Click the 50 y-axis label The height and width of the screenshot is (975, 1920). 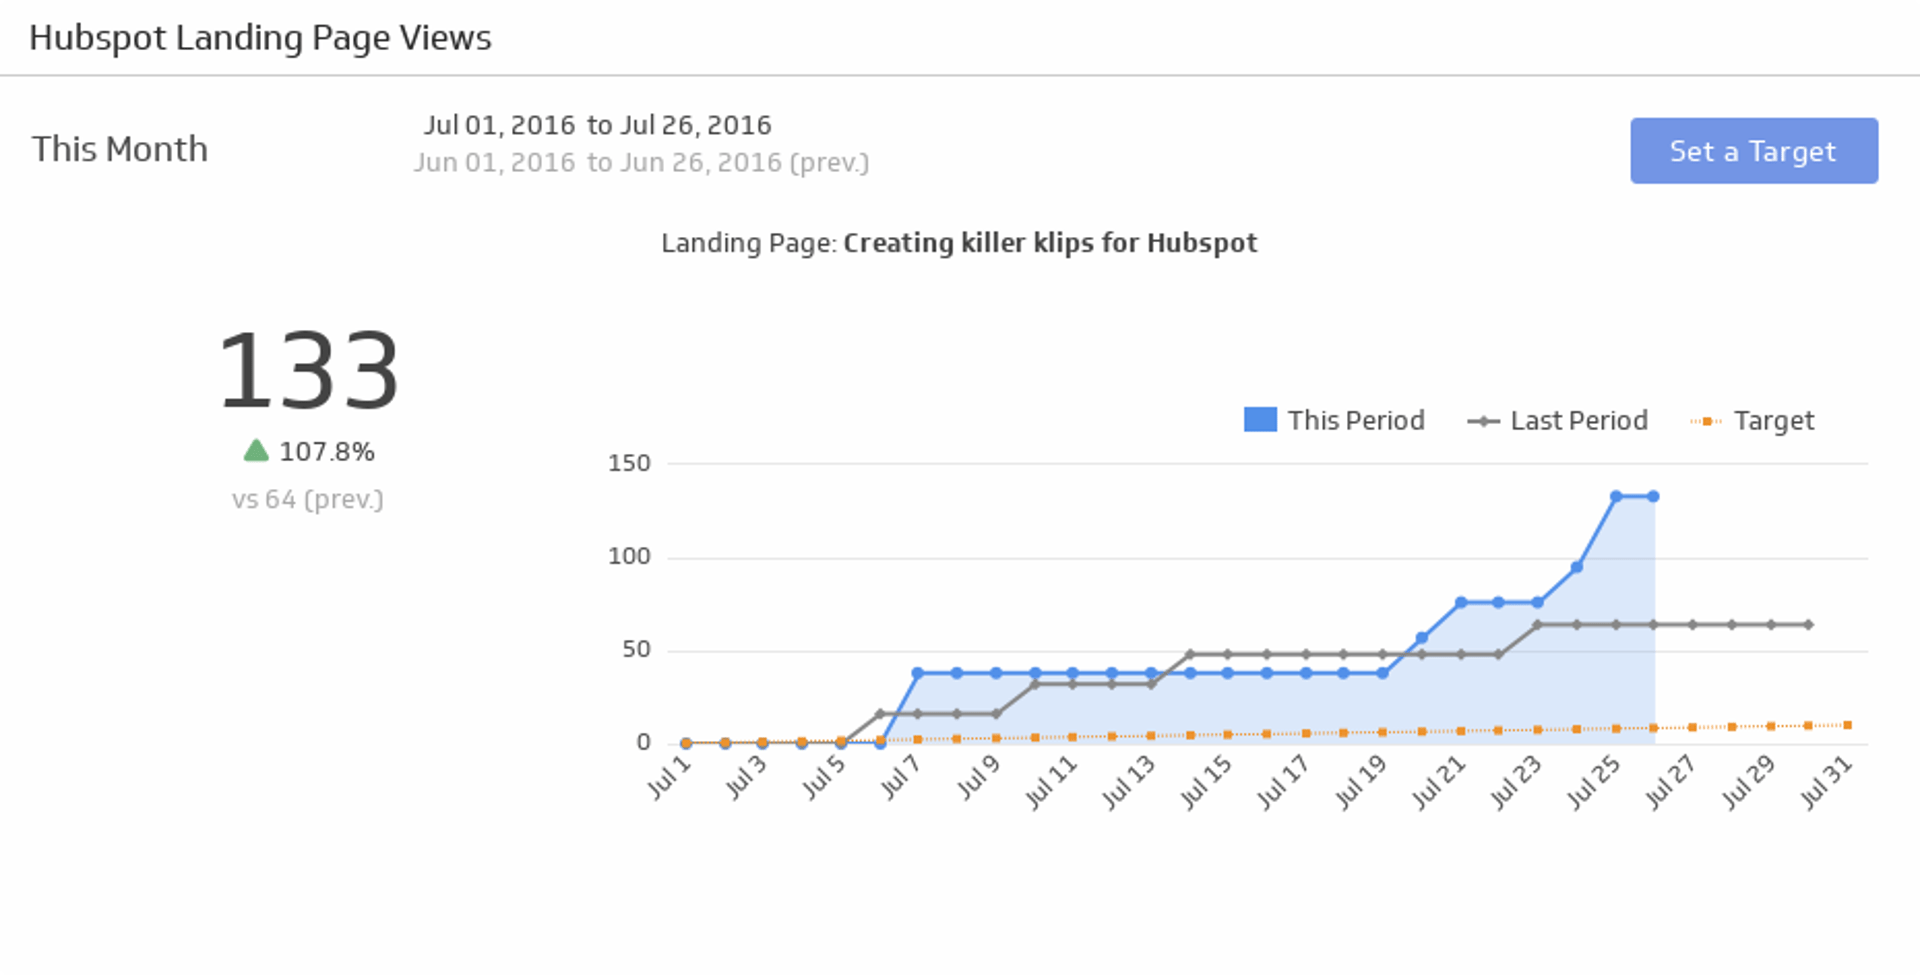click(636, 650)
